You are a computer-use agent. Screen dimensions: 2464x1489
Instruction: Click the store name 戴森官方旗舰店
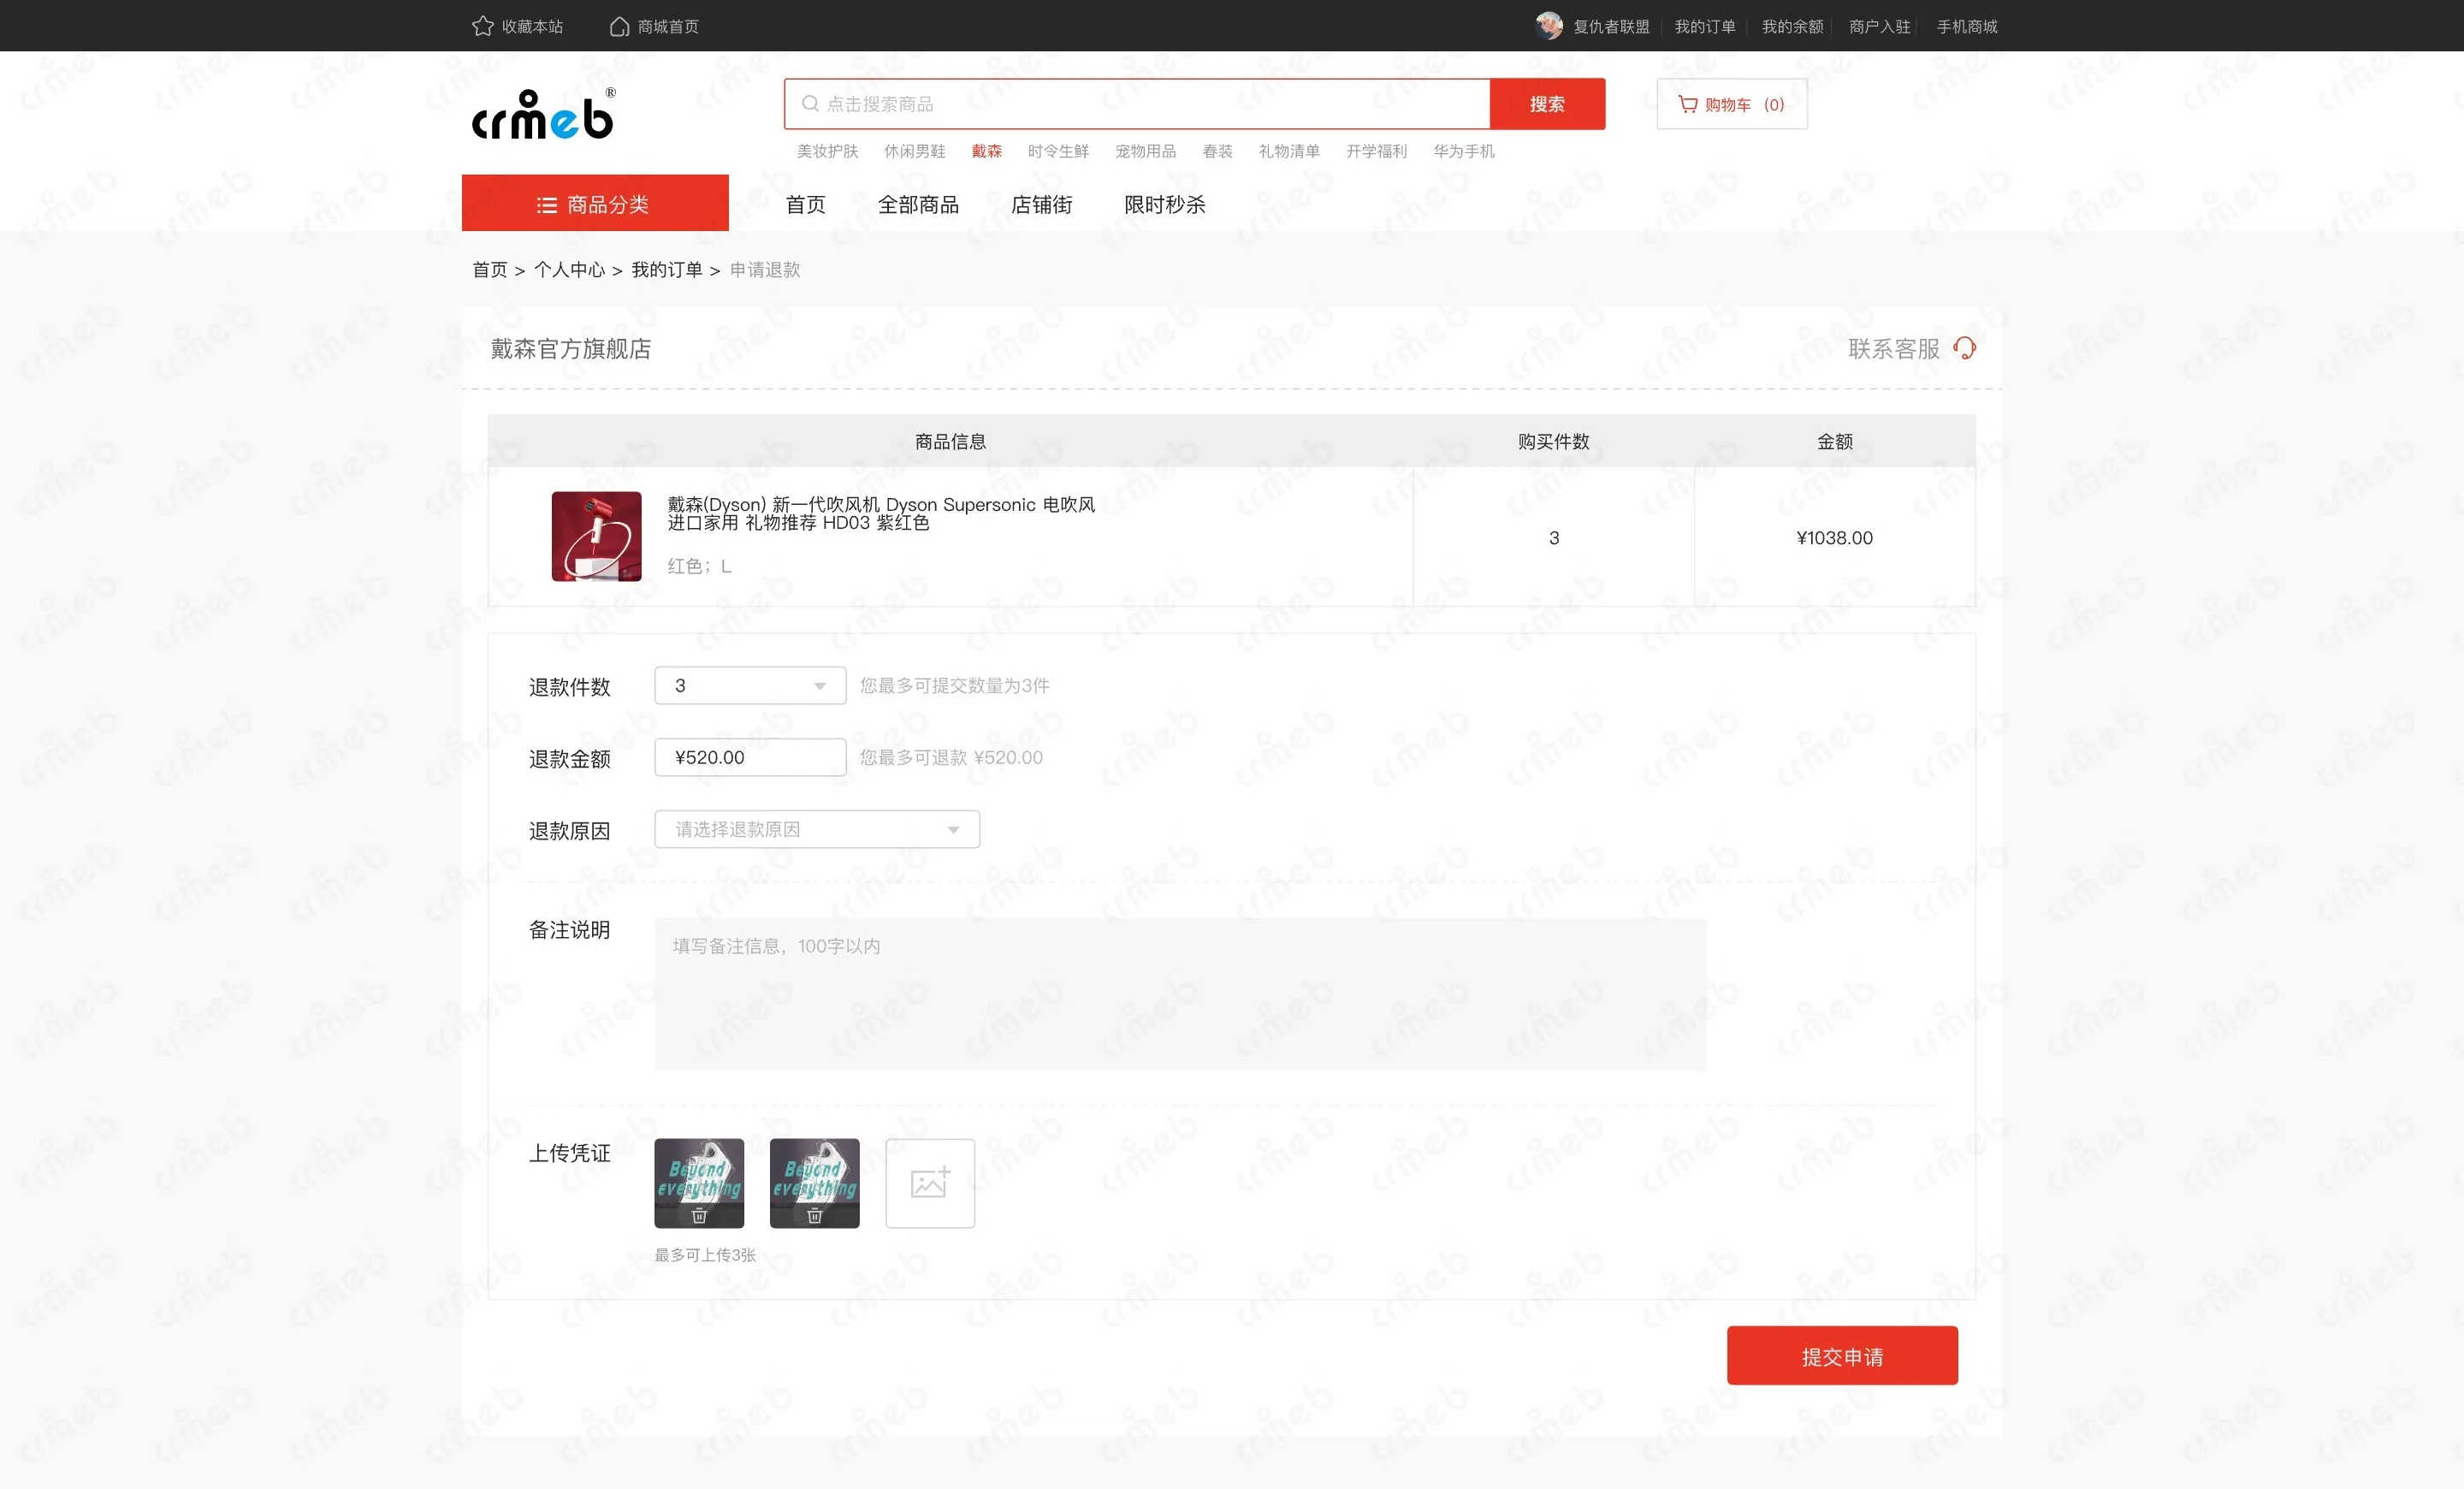pyautogui.click(x=570, y=349)
